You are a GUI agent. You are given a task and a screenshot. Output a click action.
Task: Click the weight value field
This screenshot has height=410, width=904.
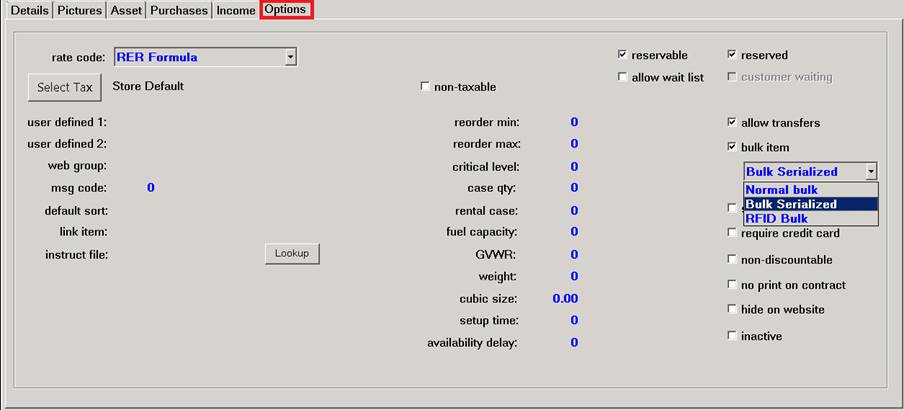pos(574,276)
